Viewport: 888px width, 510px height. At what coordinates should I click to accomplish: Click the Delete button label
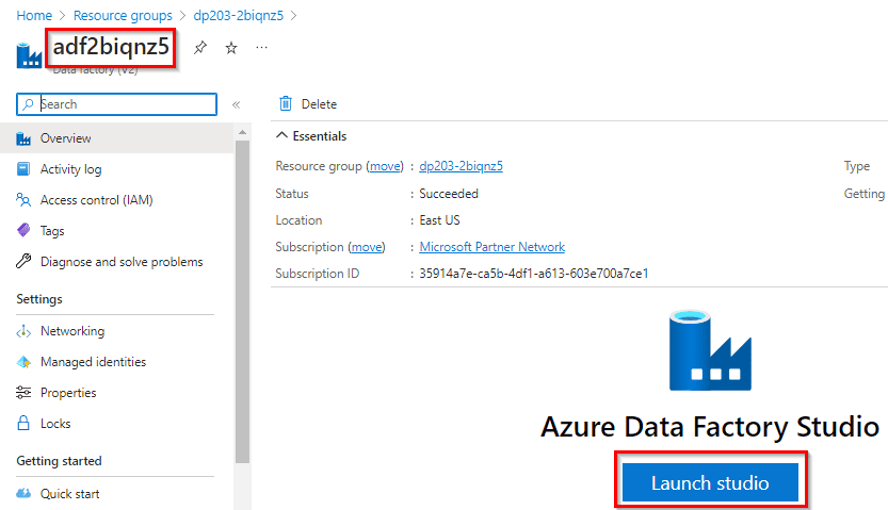tap(319, 104)
